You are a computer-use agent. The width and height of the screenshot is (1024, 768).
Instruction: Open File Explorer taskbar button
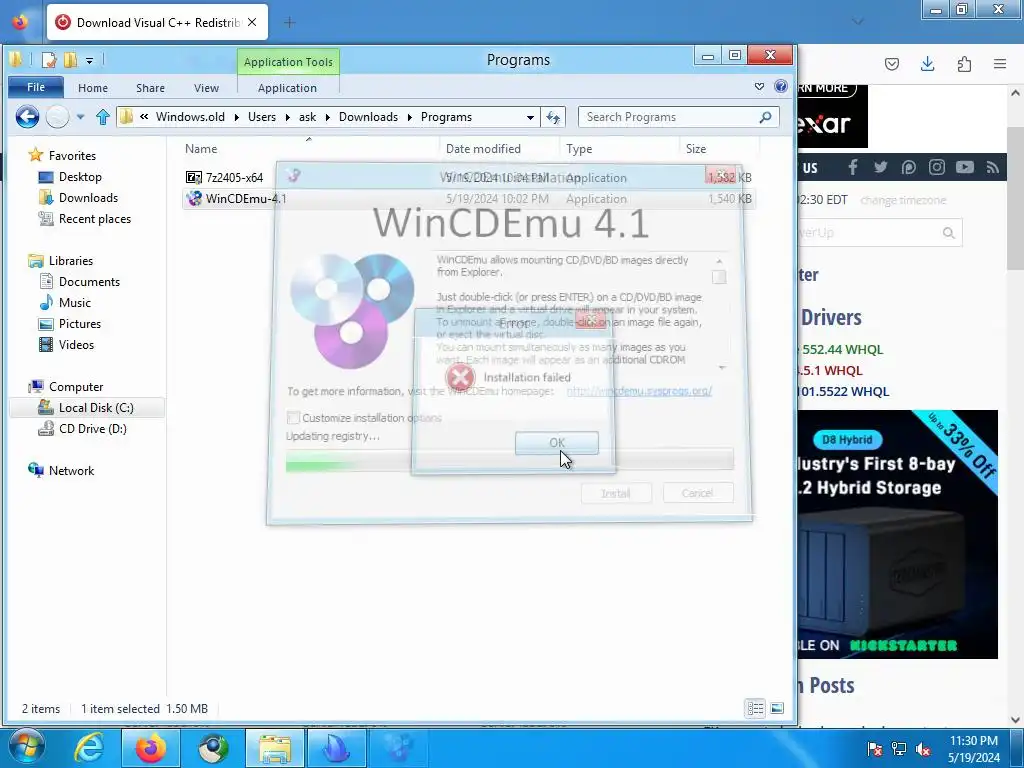275,748
